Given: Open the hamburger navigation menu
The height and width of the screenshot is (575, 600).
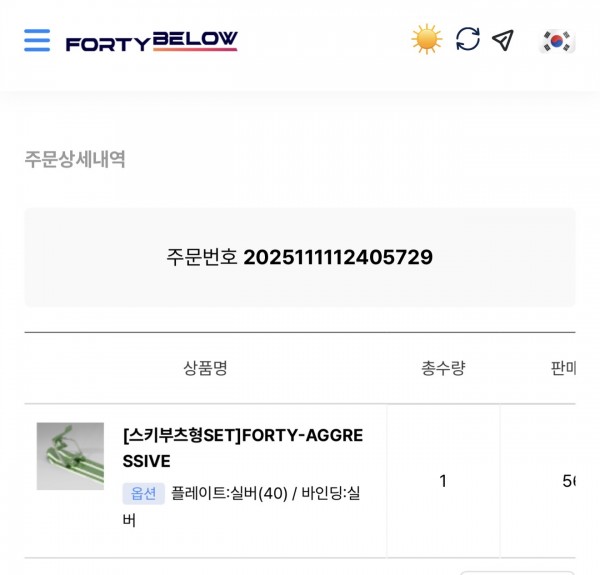Looking at the screenshot, I should coord(37,40).
